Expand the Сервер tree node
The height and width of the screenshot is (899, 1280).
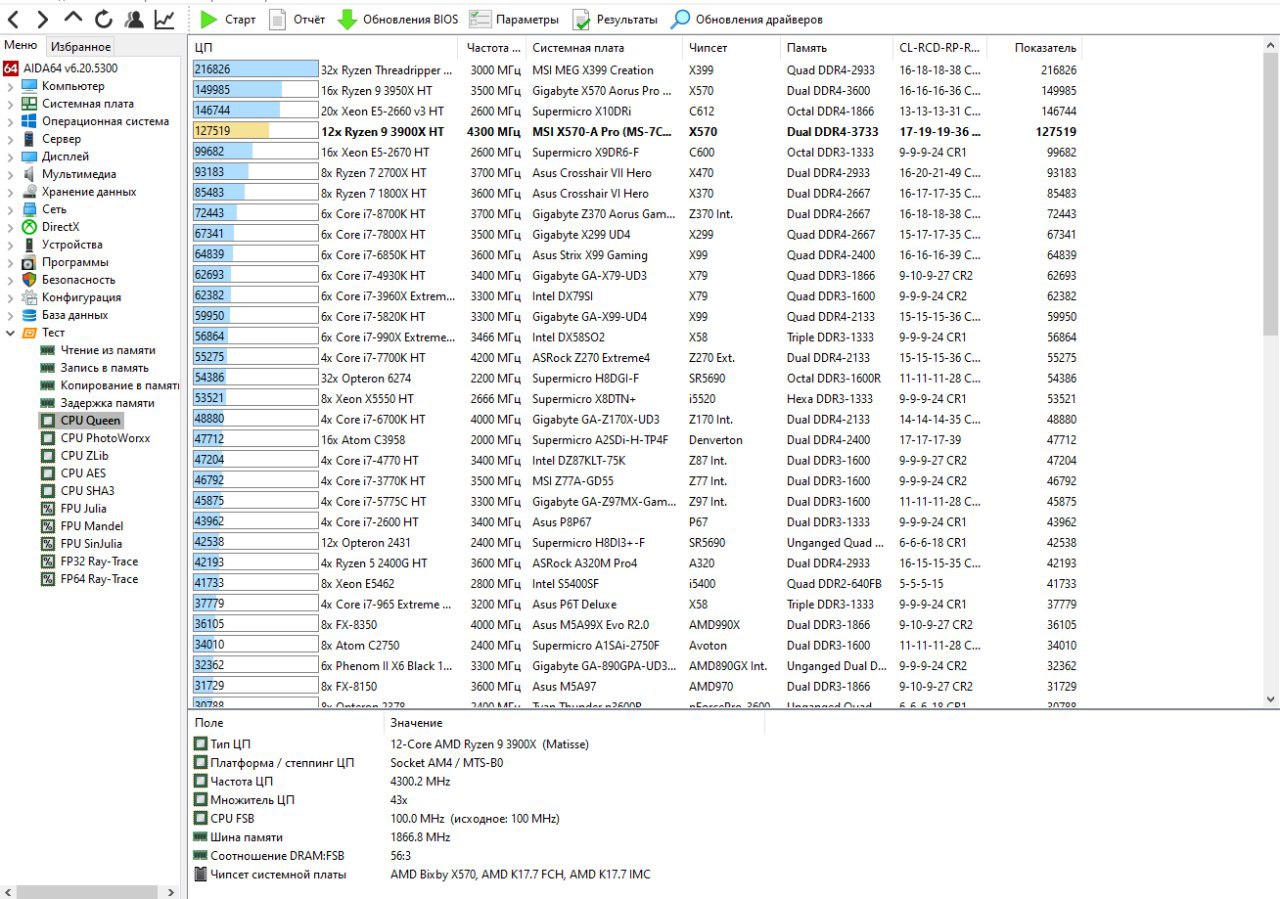coord(10,139)
